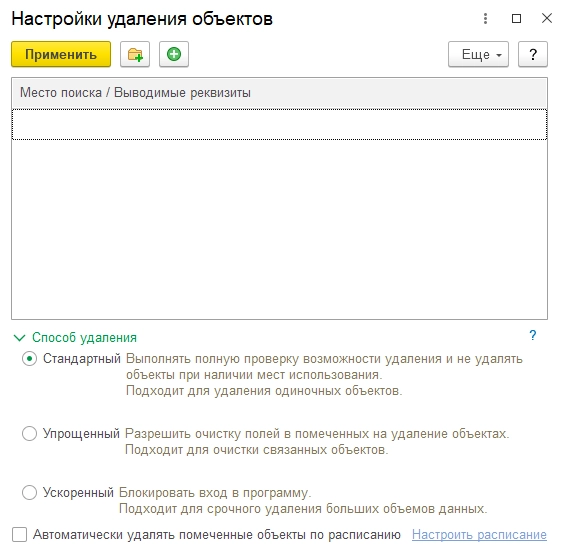The image size is (564, 553).
Task: Click the Применить button
Action: (61, 54)
